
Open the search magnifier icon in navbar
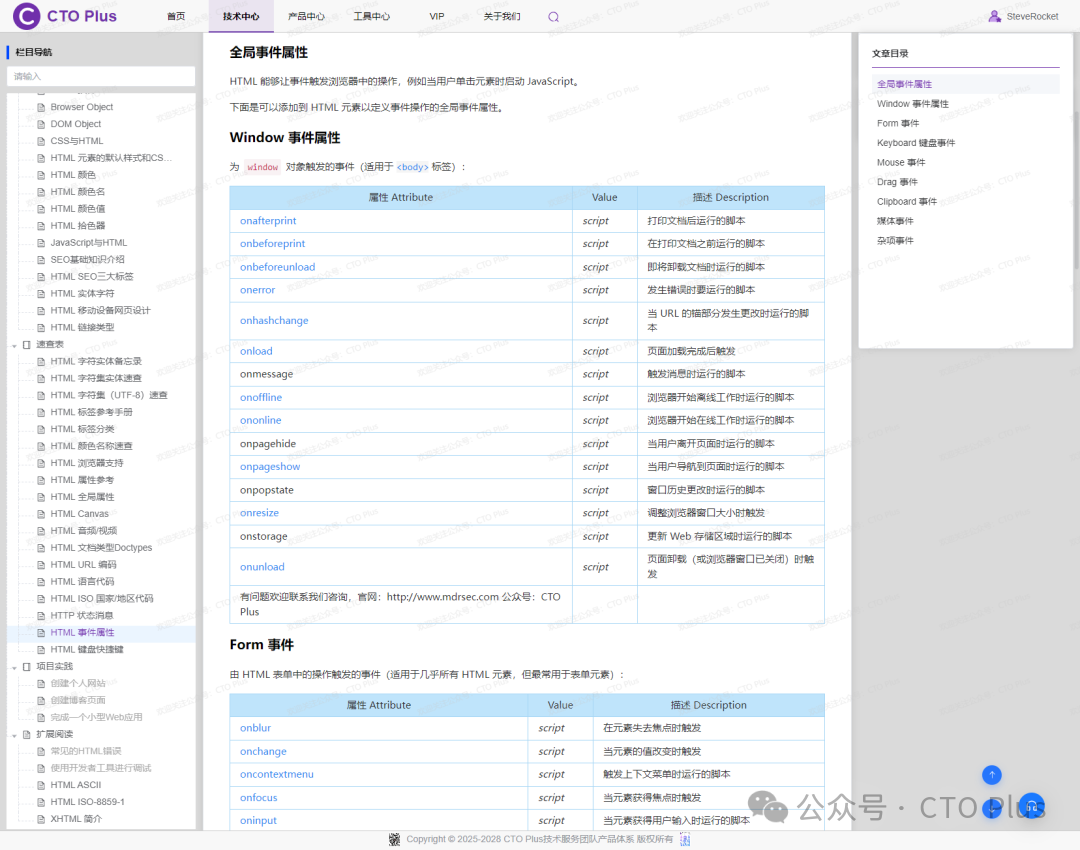click(553, 17)
